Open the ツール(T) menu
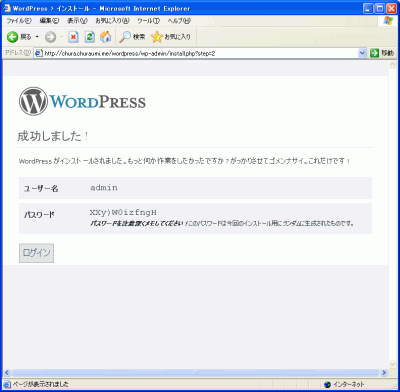 149,21
